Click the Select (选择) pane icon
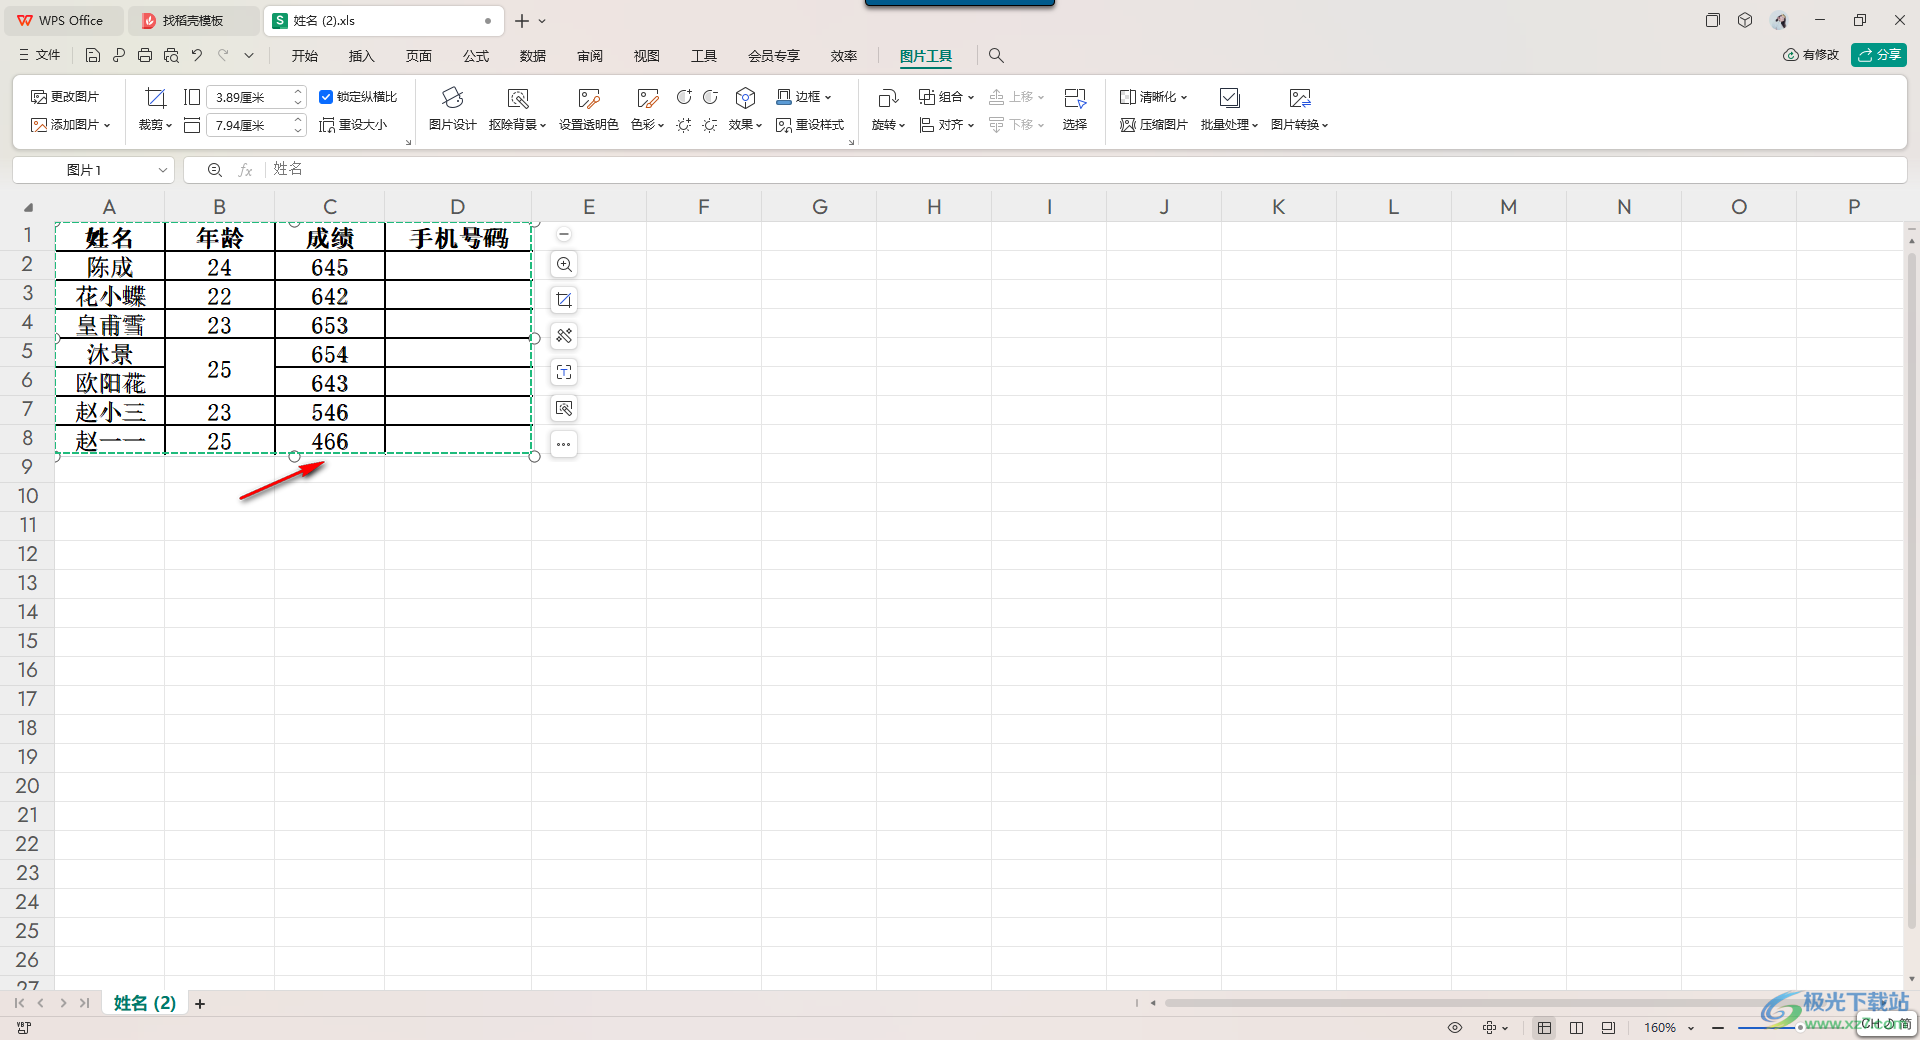This screenshot has height=1040, width=1920. point(1075,98)
